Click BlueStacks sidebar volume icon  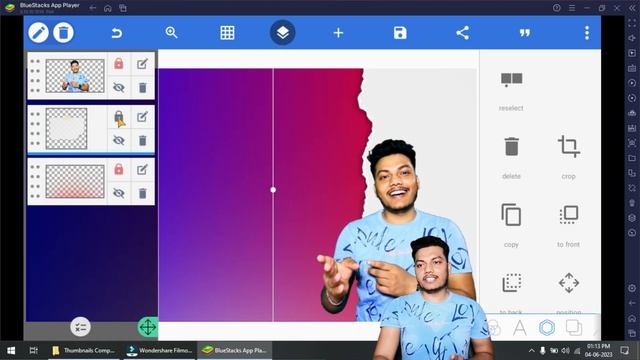(x=632, y=38)
